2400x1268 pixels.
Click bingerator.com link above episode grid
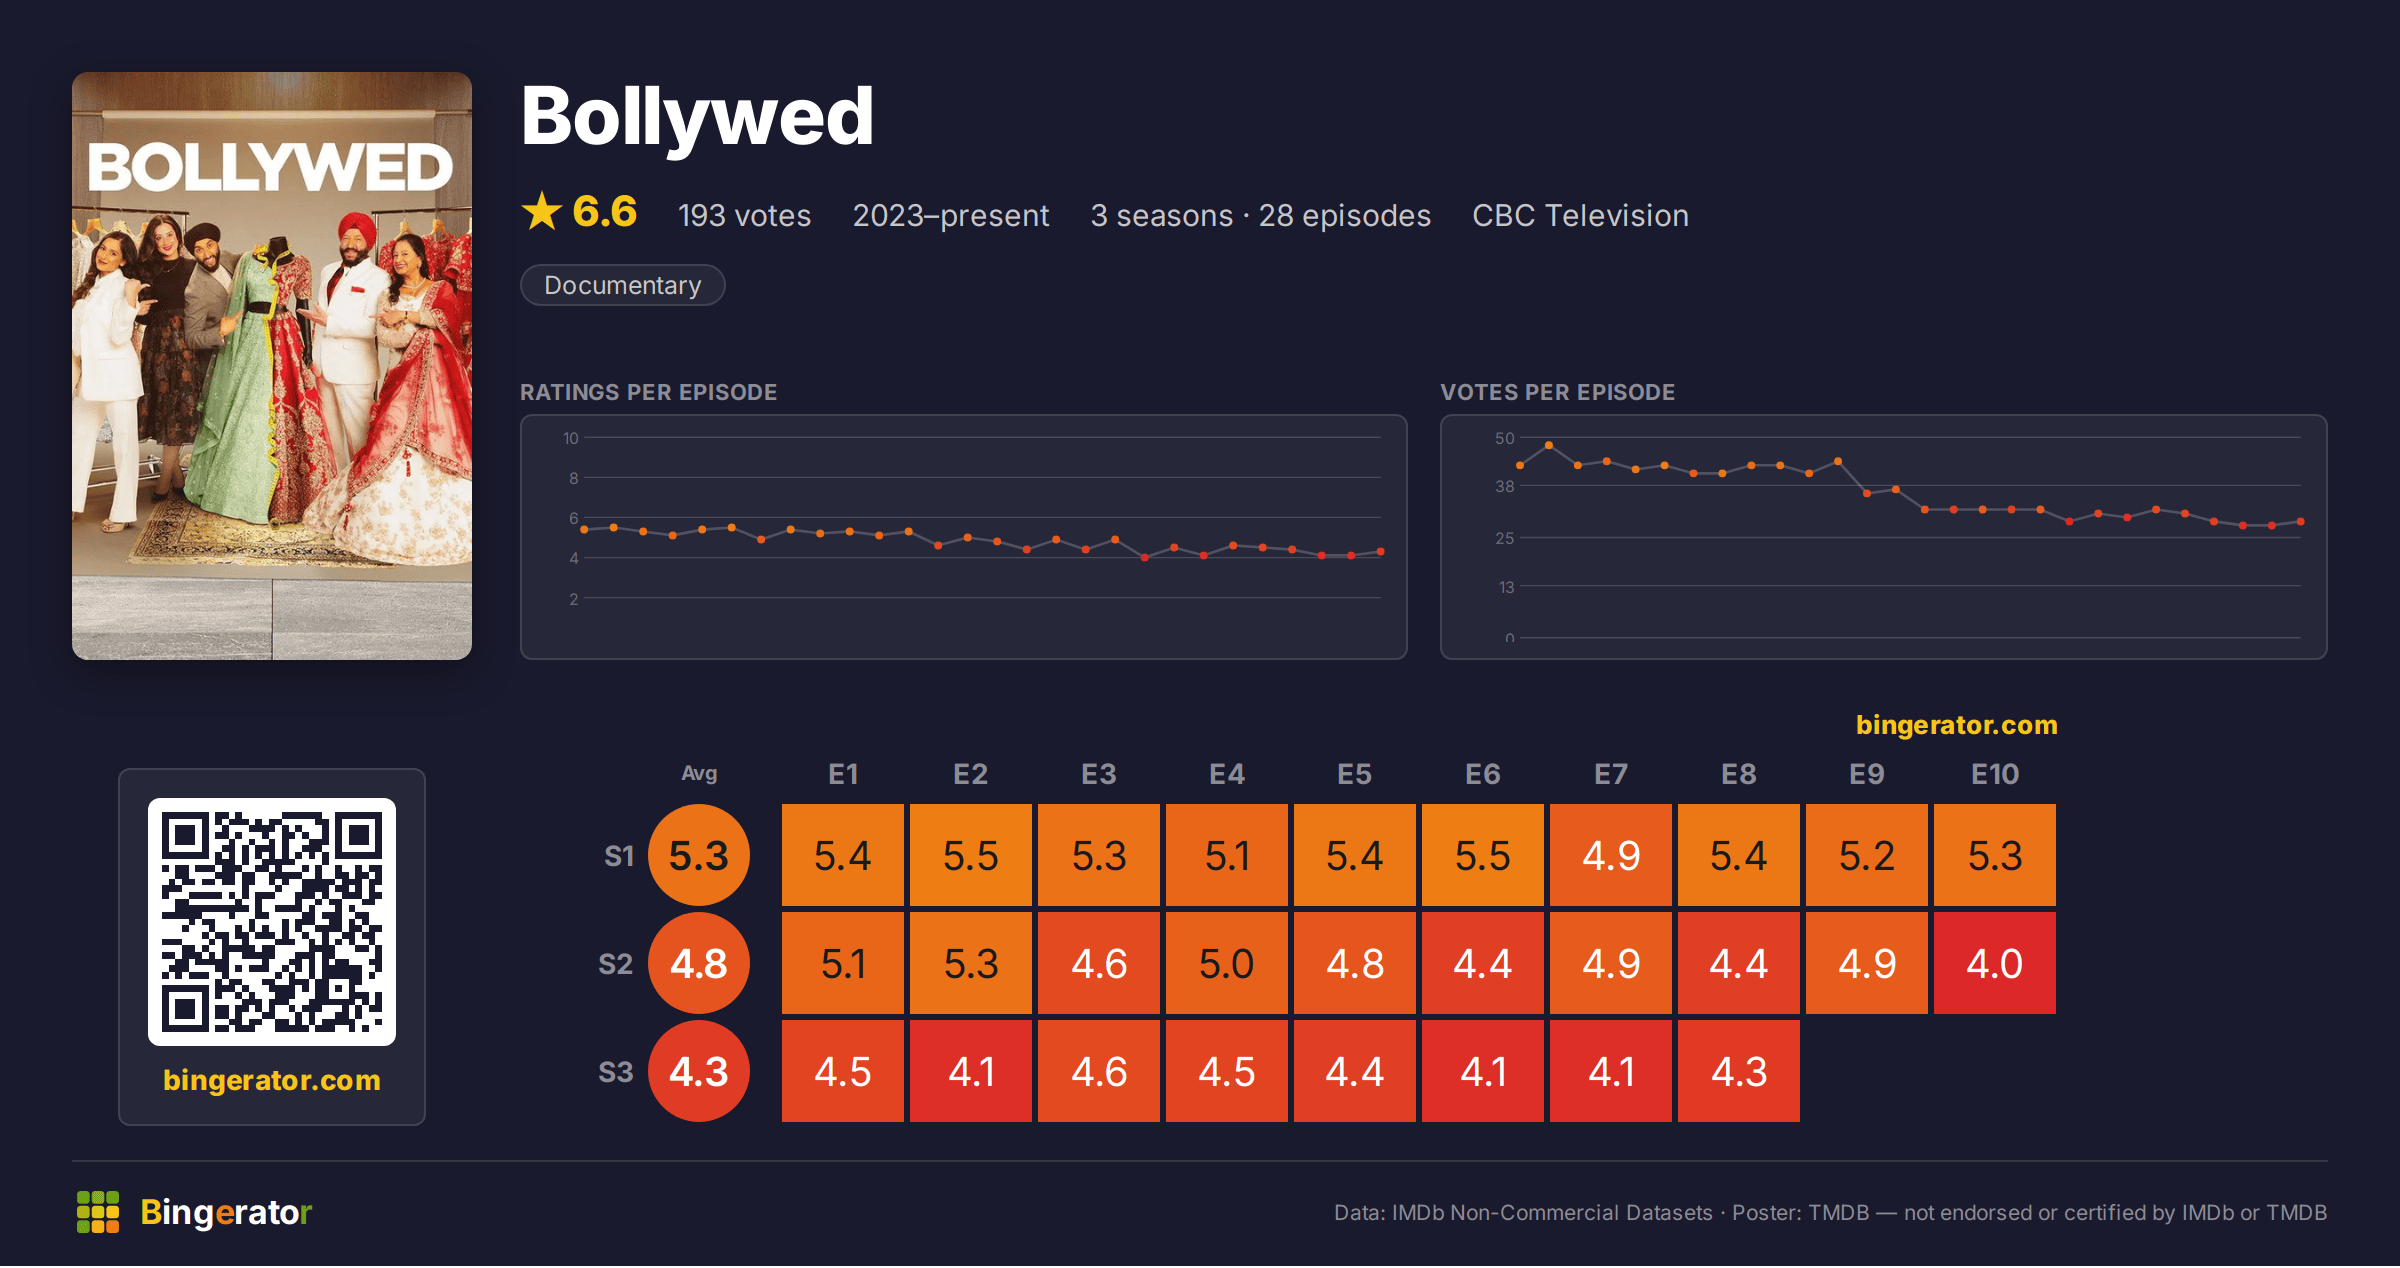pyautogui.click(x=1956, y=725)
